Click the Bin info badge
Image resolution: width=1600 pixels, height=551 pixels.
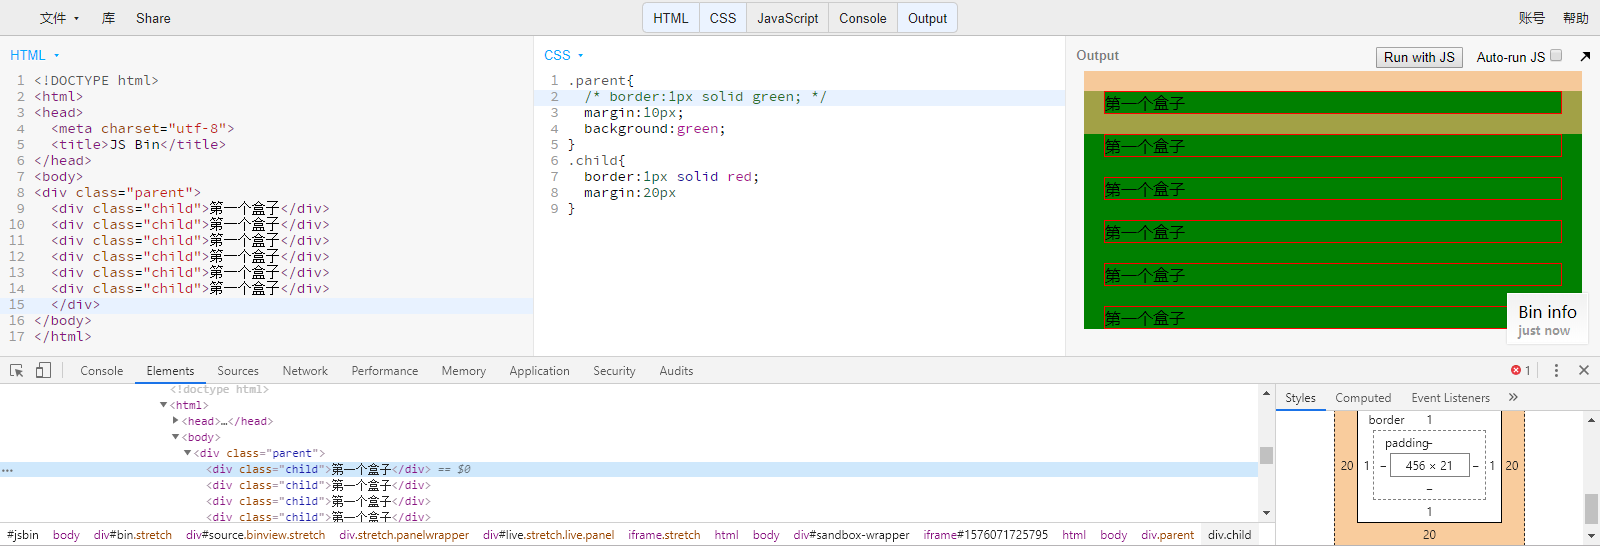1547,319
